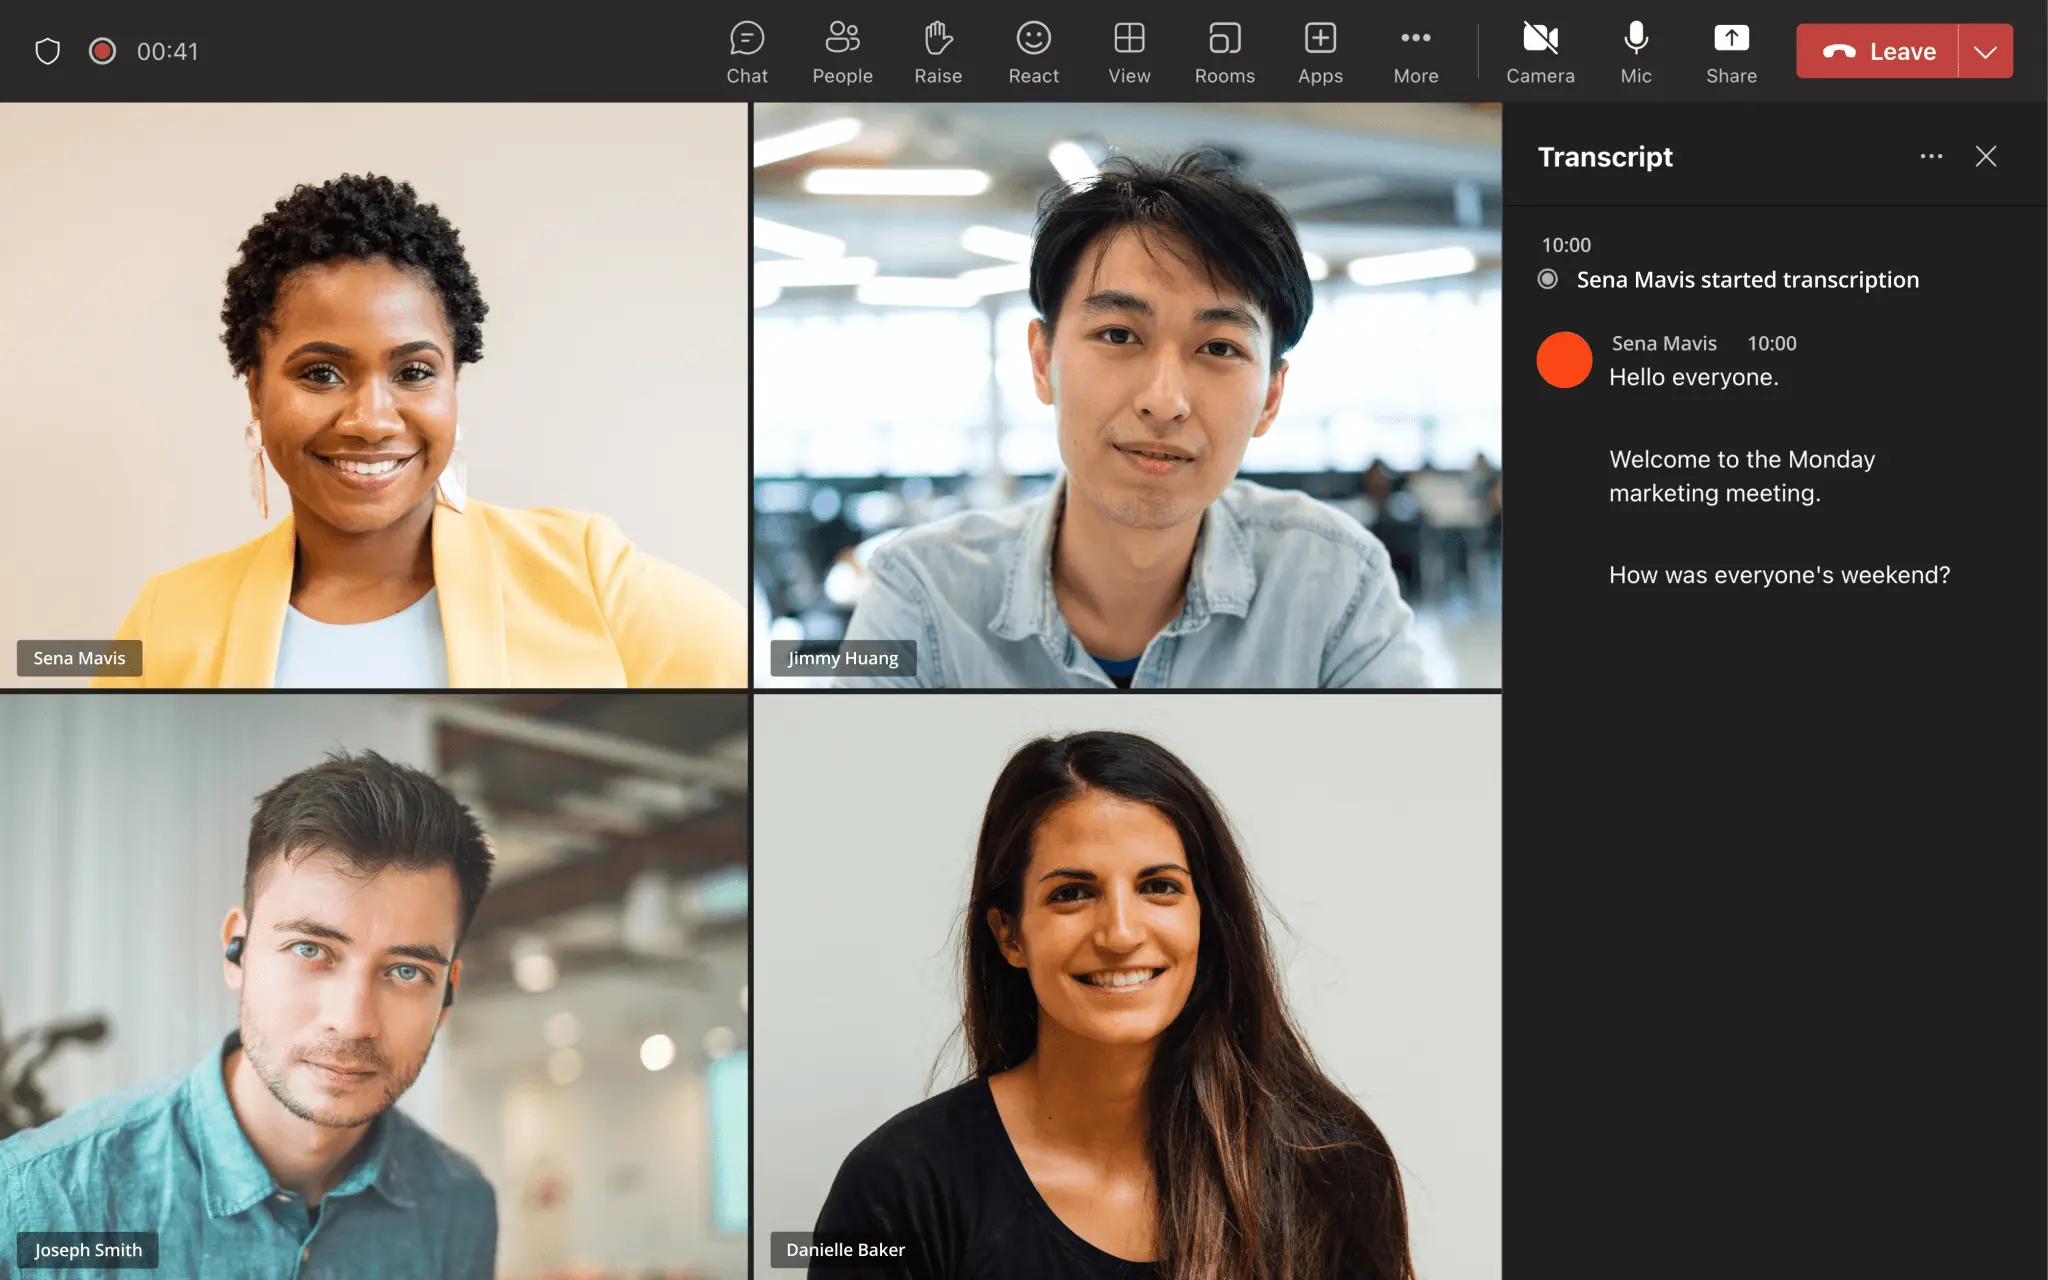The image size is (2048, 1280).
Task: Open the React emoji menu
Action: coord(1033,52)
